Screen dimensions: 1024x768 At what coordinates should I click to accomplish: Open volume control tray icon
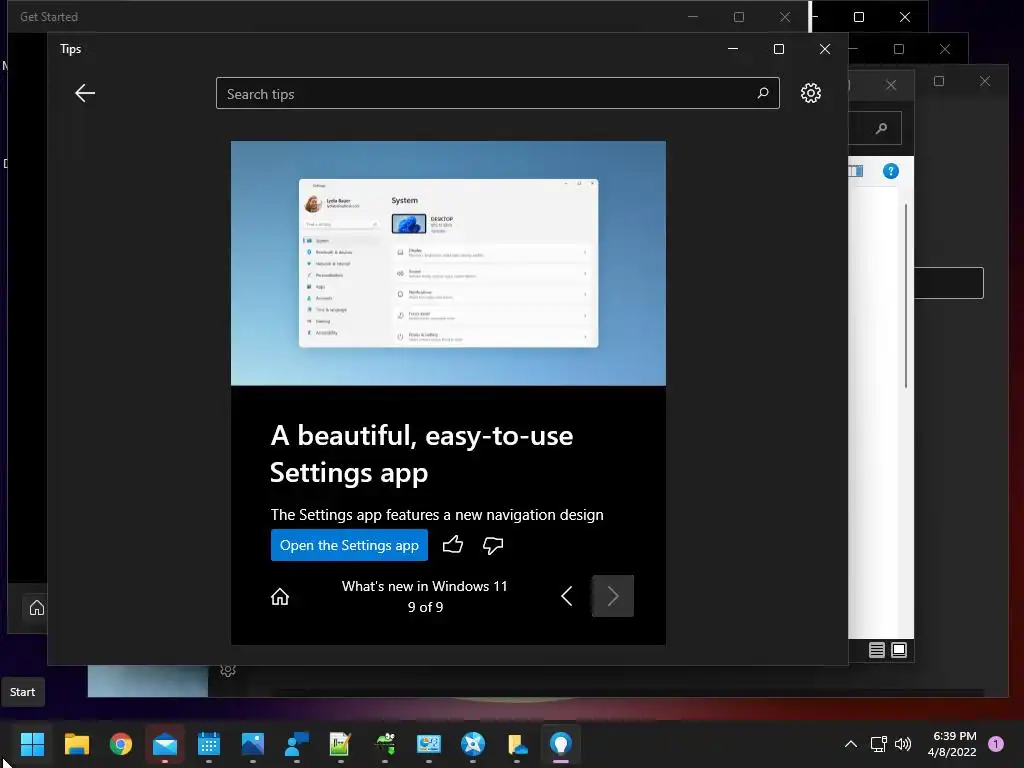(903, 744)
